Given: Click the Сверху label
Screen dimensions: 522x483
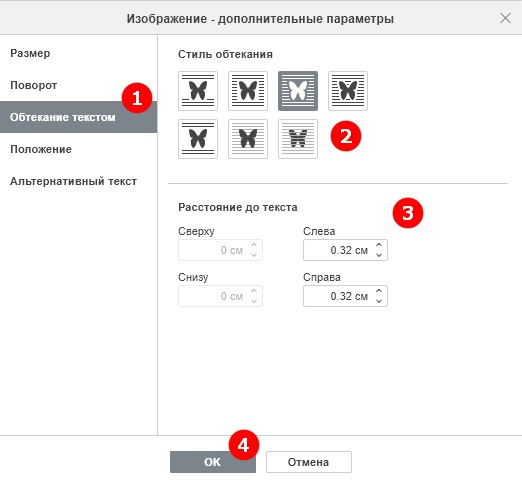Looking at the screenshot, I should (196, 231).
